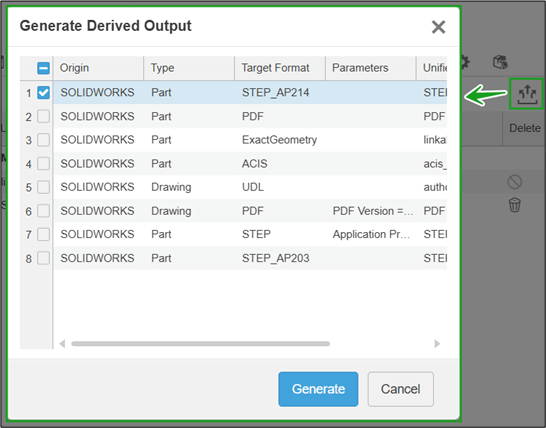The height and width of the screenshot is (428, 546).
Task: Click the horizontal scrollbar thumb
Action: tap(201, 344)
